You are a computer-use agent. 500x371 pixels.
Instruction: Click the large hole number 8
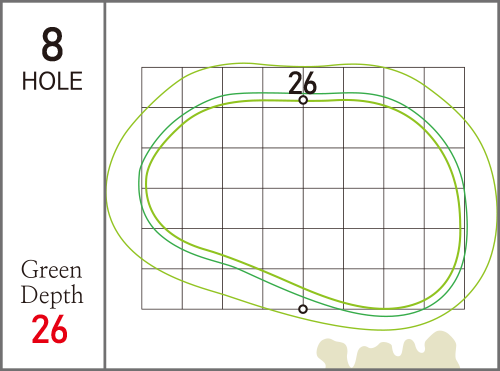tap(52, 44)
